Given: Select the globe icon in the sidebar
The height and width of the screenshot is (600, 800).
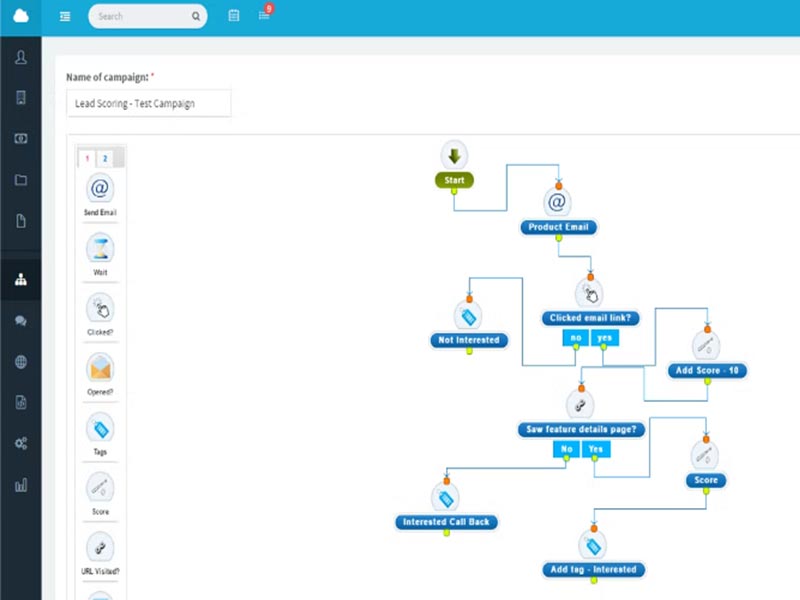Looking at the screenshot, I should (x=21, y=361).
